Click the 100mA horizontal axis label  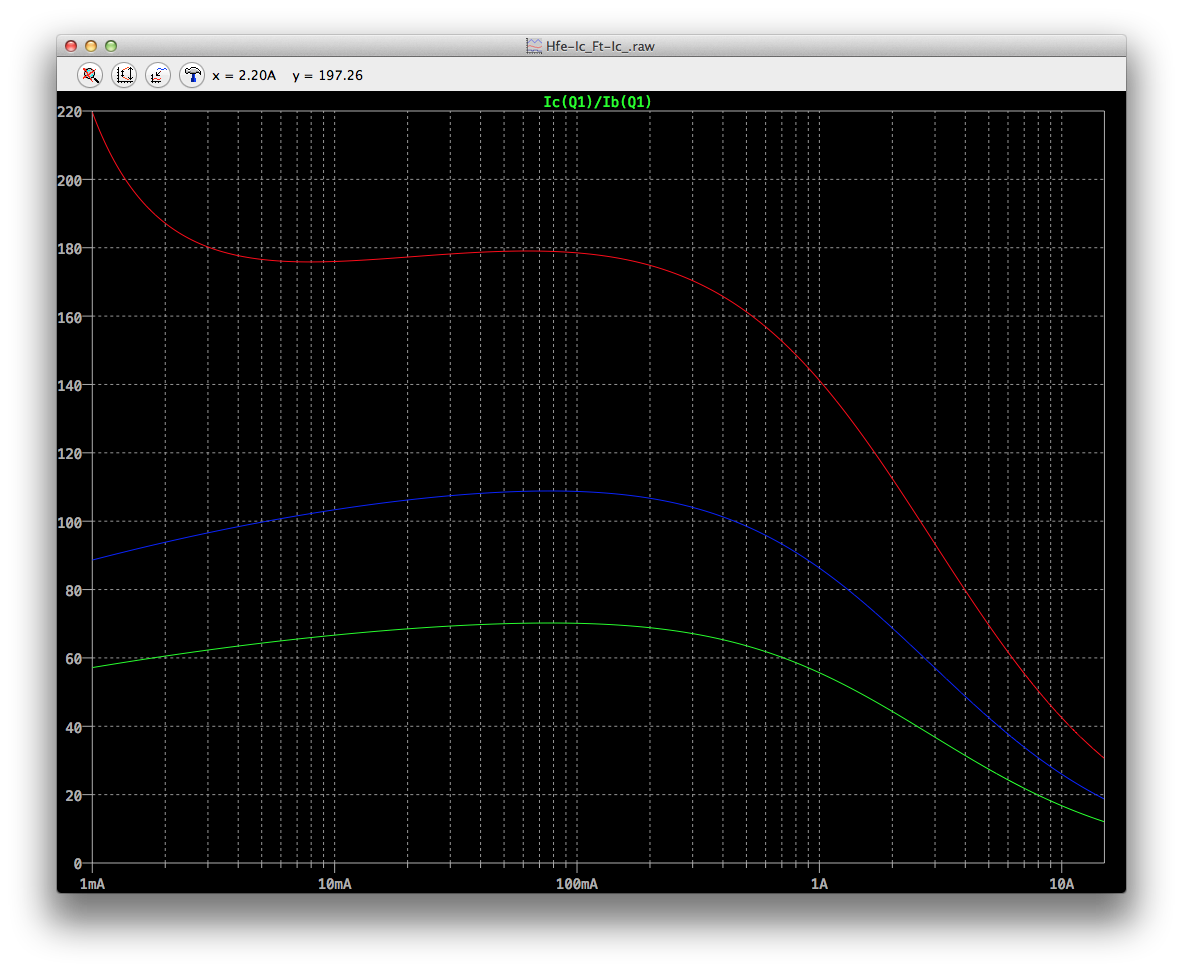coord(576,884)
